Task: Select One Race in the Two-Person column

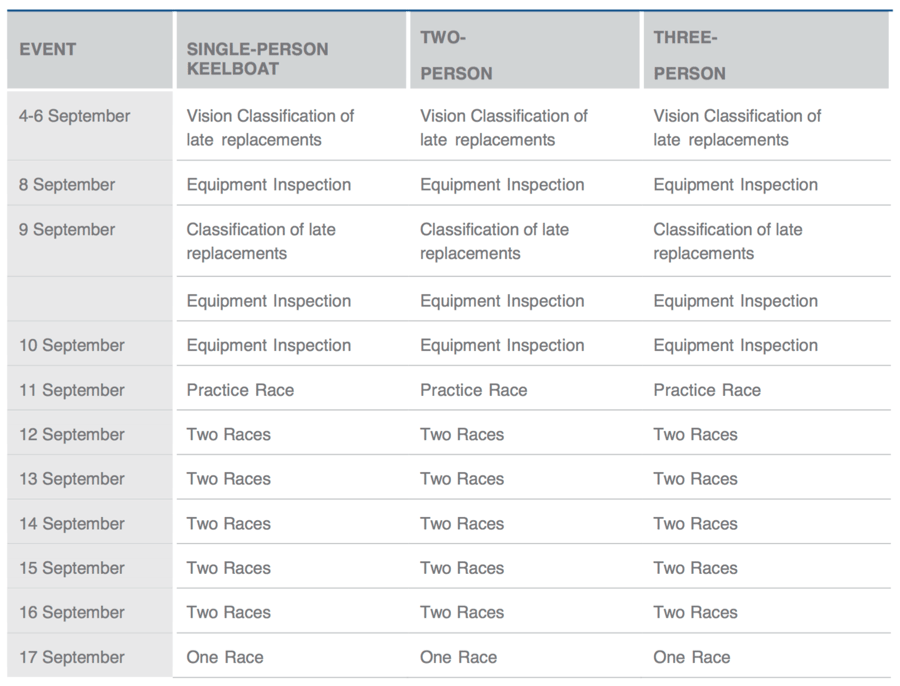Action: point(458,658)
